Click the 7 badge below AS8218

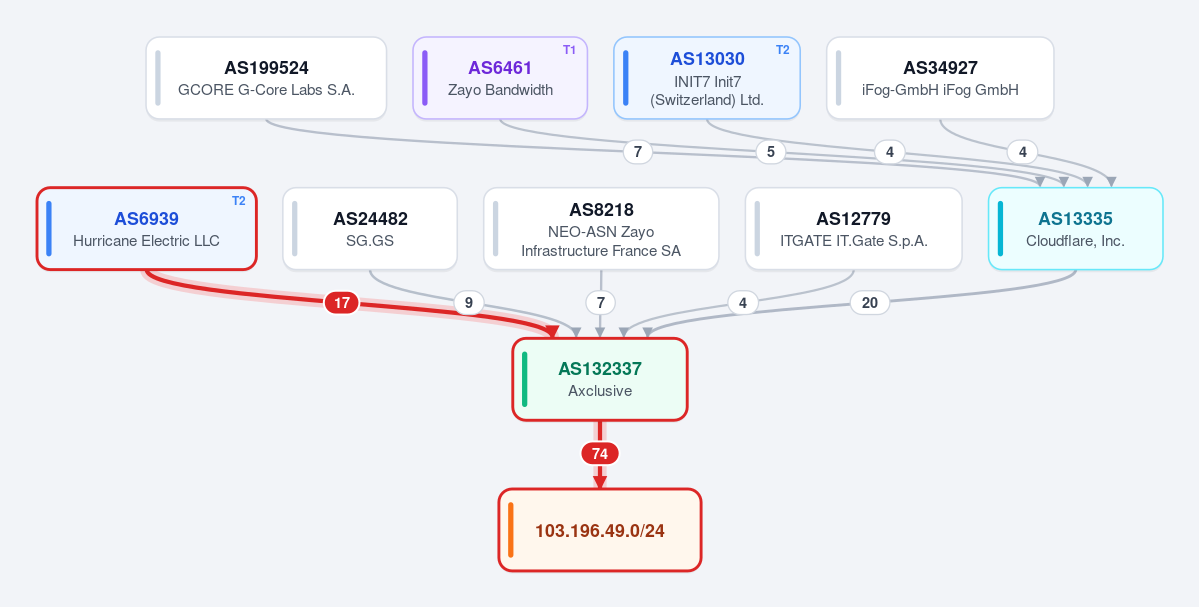pos(600,303)
